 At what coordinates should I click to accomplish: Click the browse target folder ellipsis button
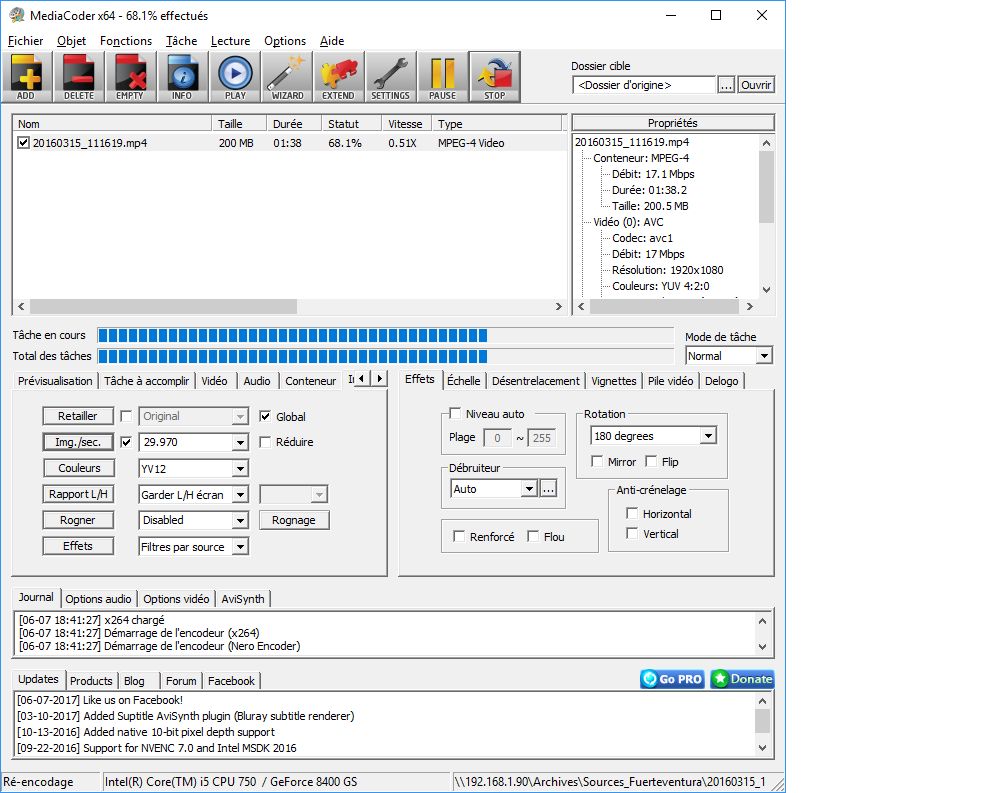726,85
